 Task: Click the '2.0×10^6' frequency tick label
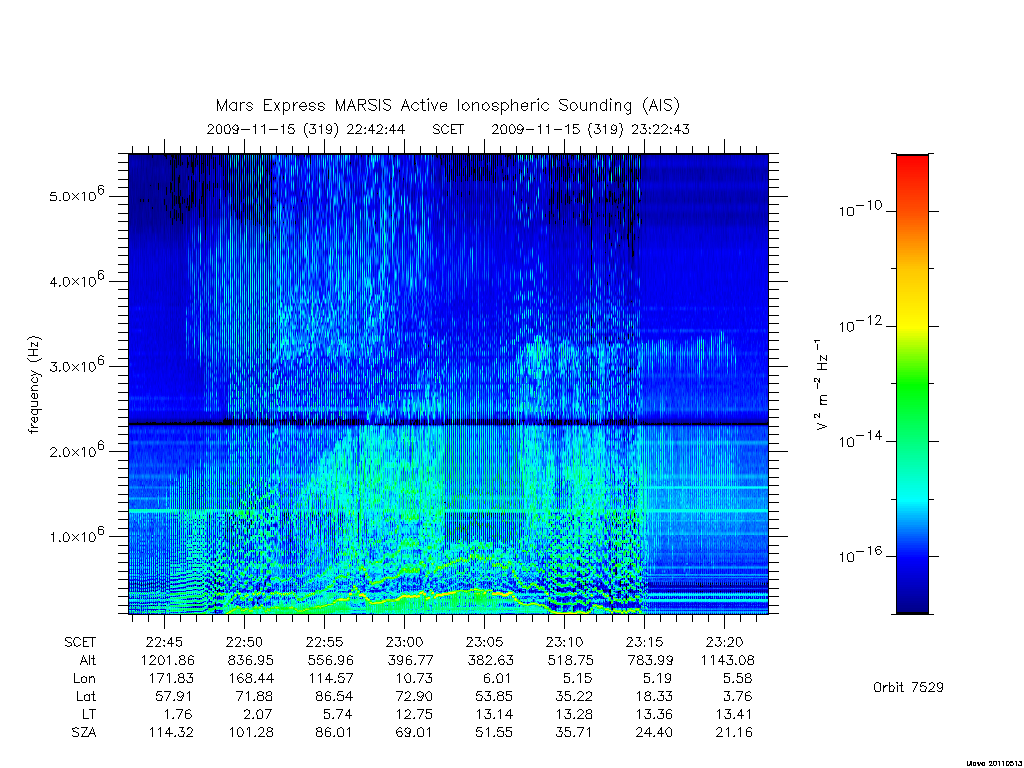pyautogui.click(x=76, y=450)
